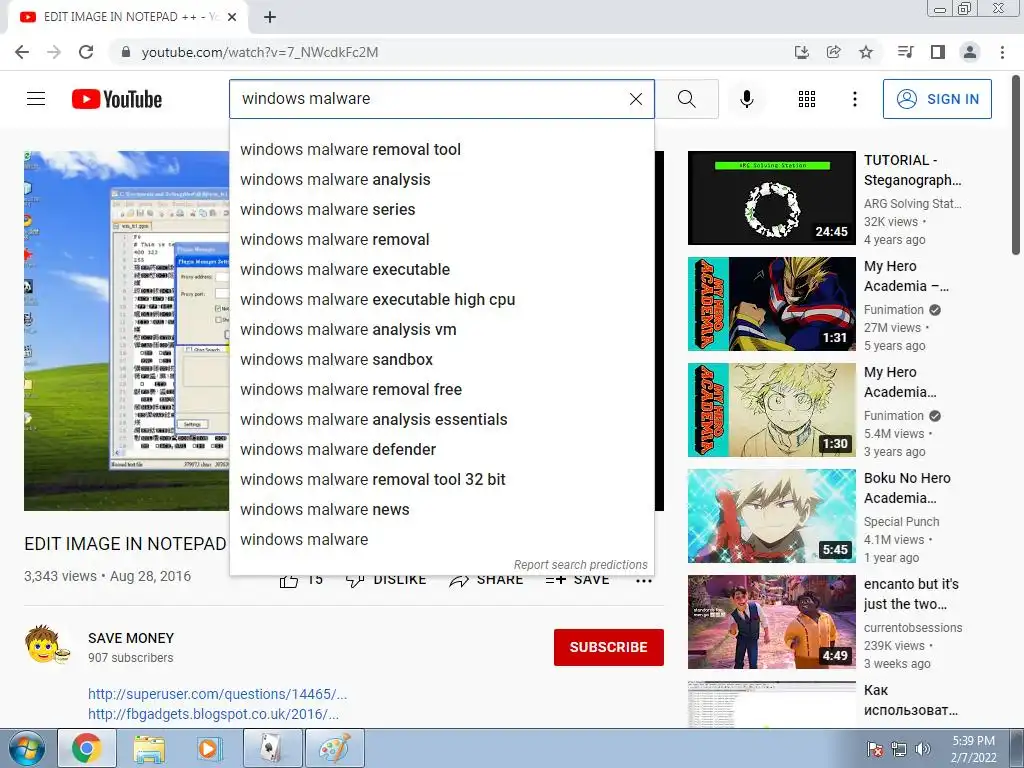Switch to Chrome in taskbar

pos(87,748)
